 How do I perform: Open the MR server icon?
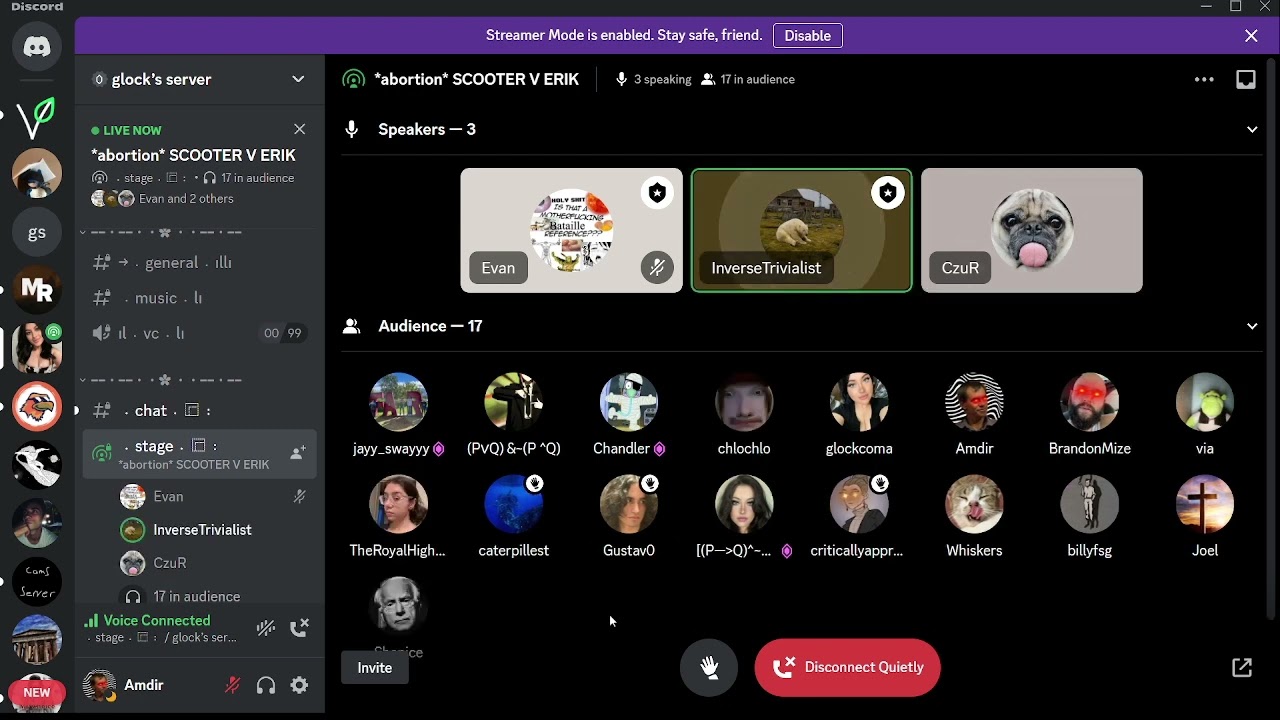(37, 290)
